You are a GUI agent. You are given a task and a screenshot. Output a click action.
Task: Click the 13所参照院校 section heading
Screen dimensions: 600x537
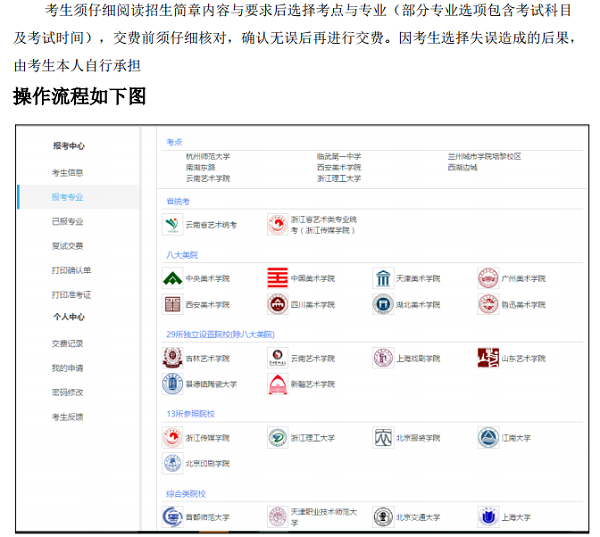click(x=191, y=414)
